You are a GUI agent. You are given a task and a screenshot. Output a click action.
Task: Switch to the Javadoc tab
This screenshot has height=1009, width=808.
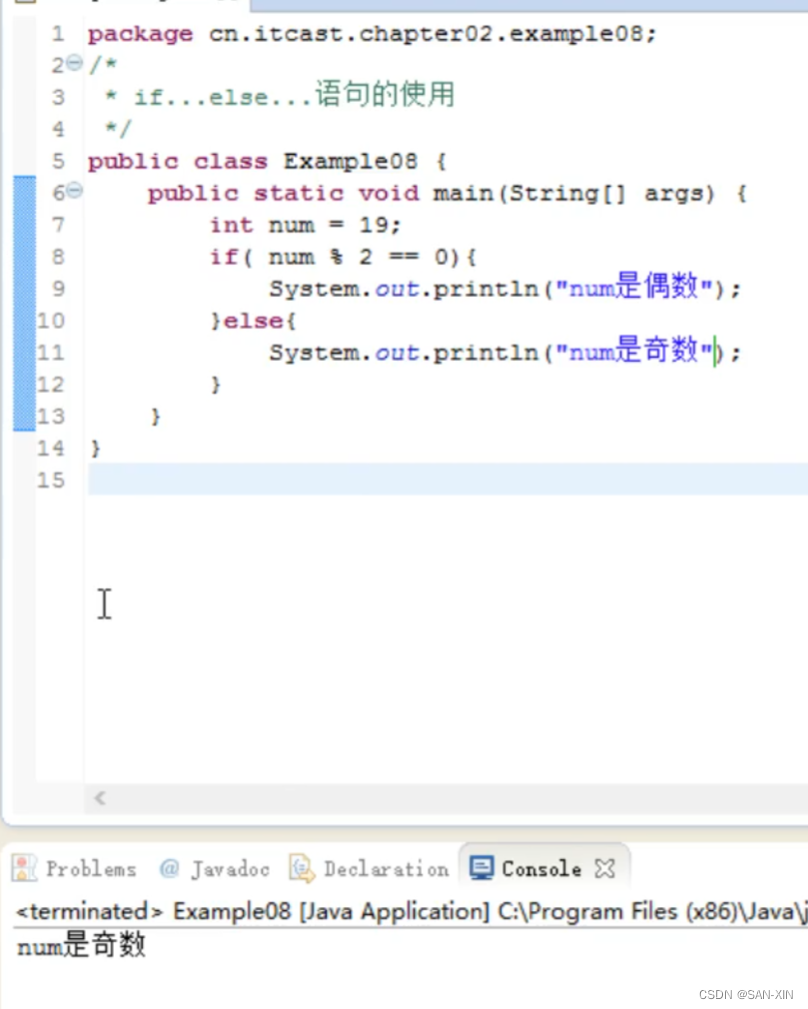click(x=215, y=868)
